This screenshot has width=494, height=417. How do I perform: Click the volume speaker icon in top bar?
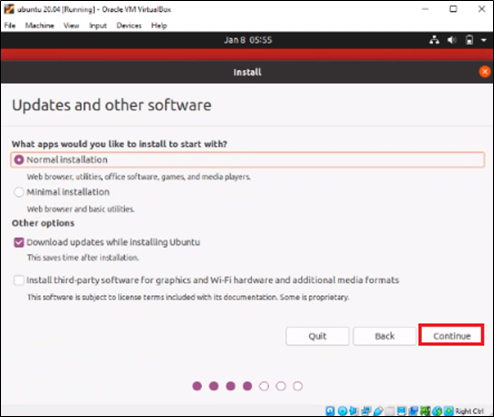click(452, 40)
